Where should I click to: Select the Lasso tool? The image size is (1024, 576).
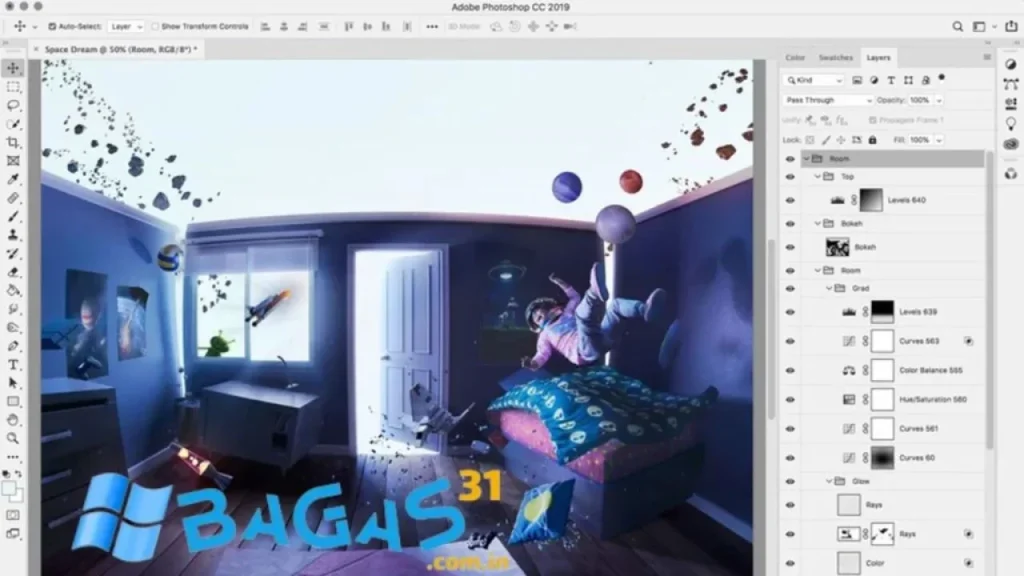13,105
